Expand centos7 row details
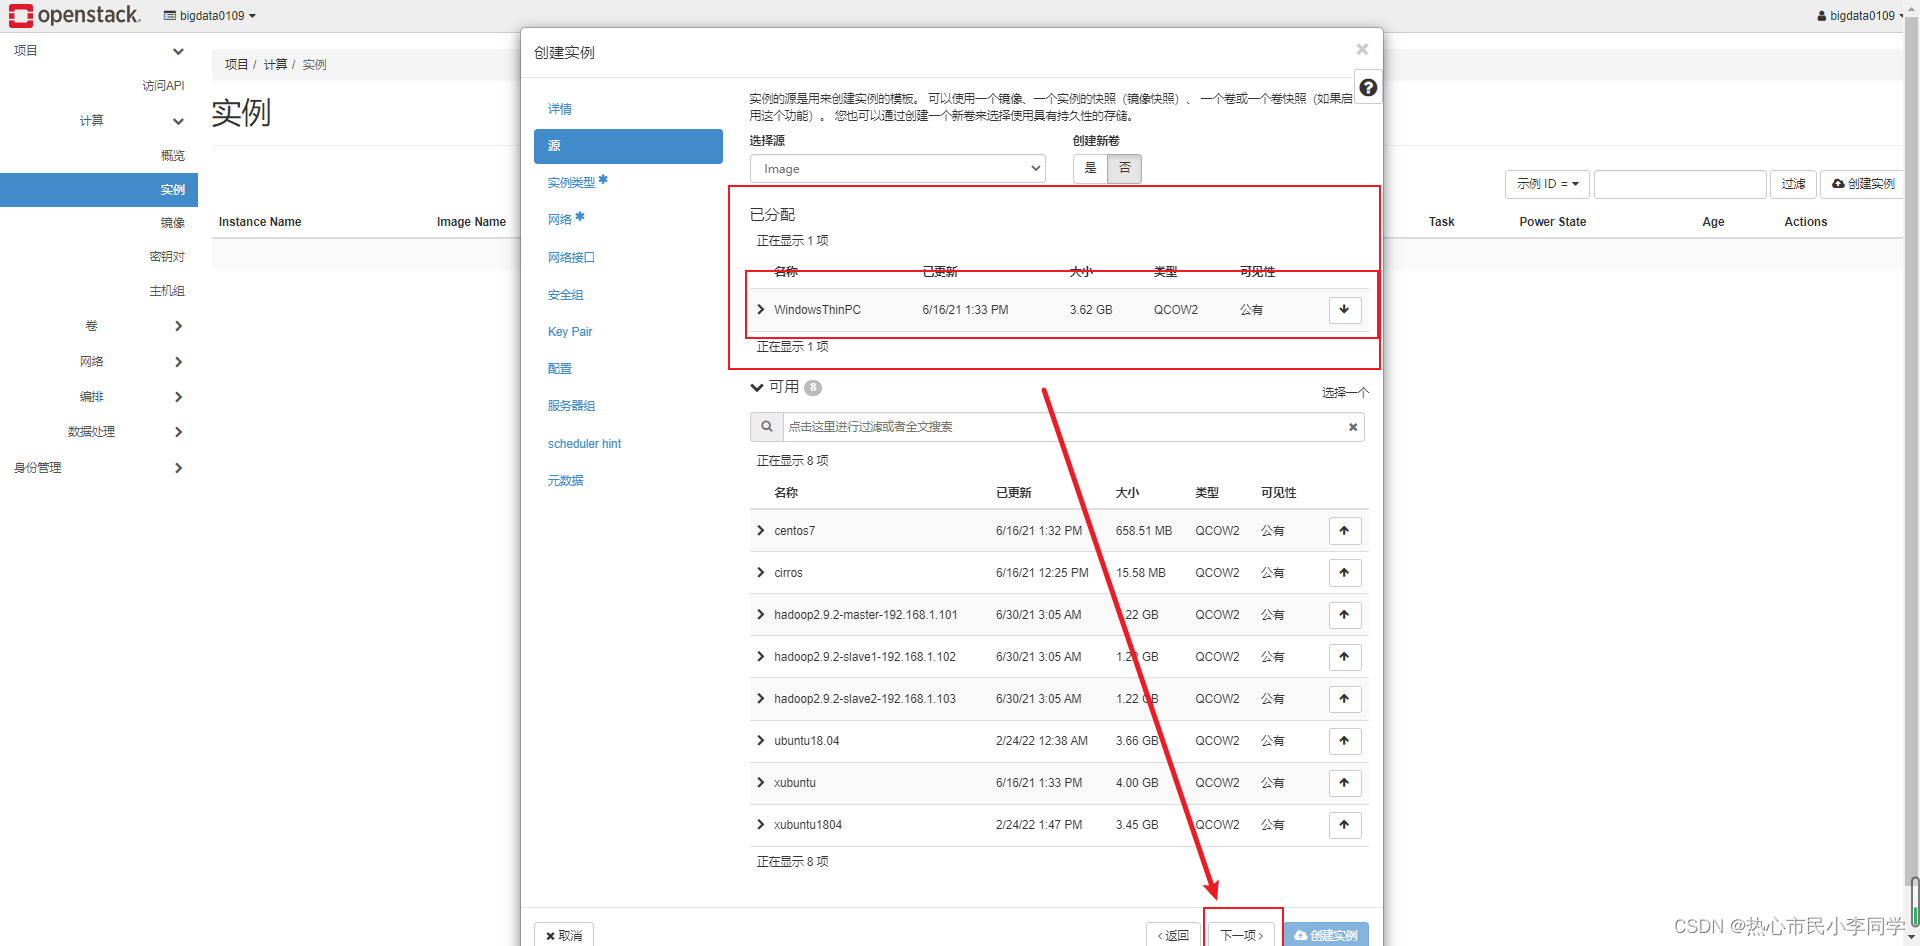Image resolution: width=1920 pixels, height=946 pixels. [761, 531]
